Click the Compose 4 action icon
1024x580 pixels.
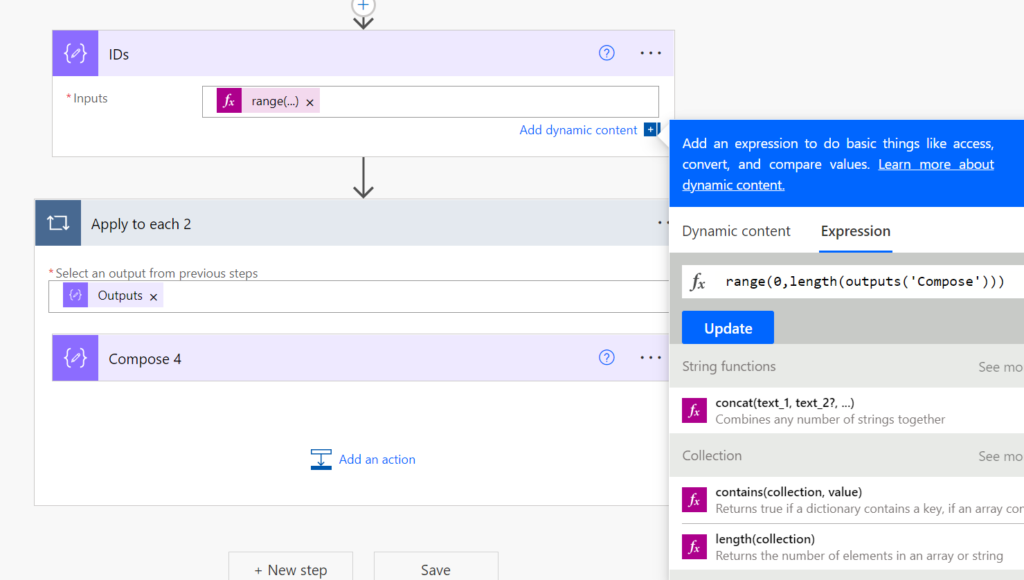point(75,358)
